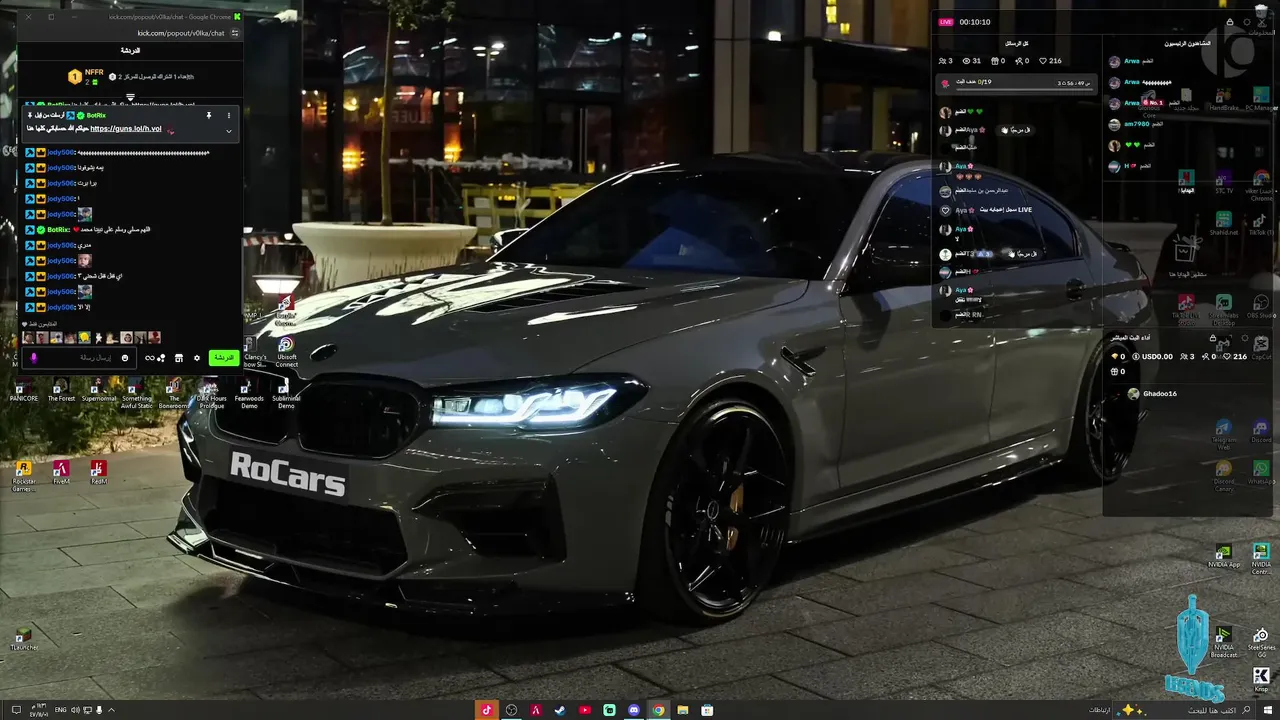1280x720 pixels.
Task: Open Steam from the taskbar
Action: click(x=560, y=710)
